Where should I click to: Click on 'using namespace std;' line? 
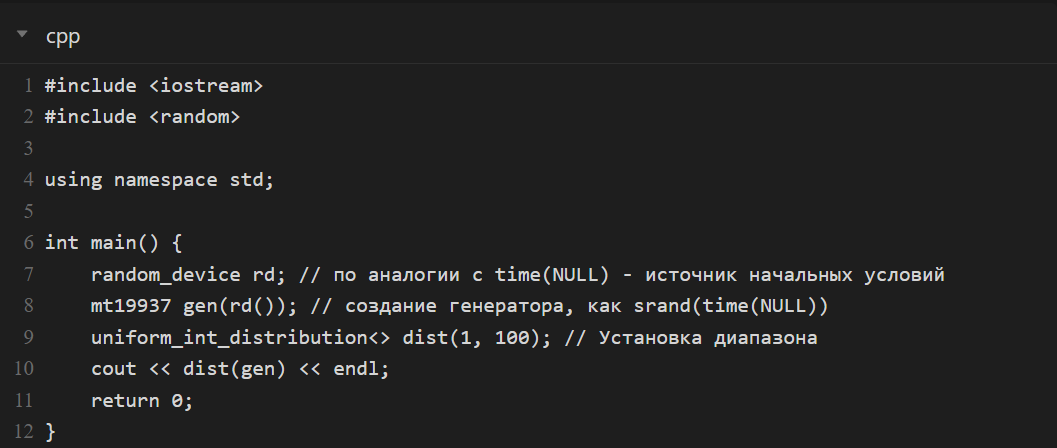159,180
